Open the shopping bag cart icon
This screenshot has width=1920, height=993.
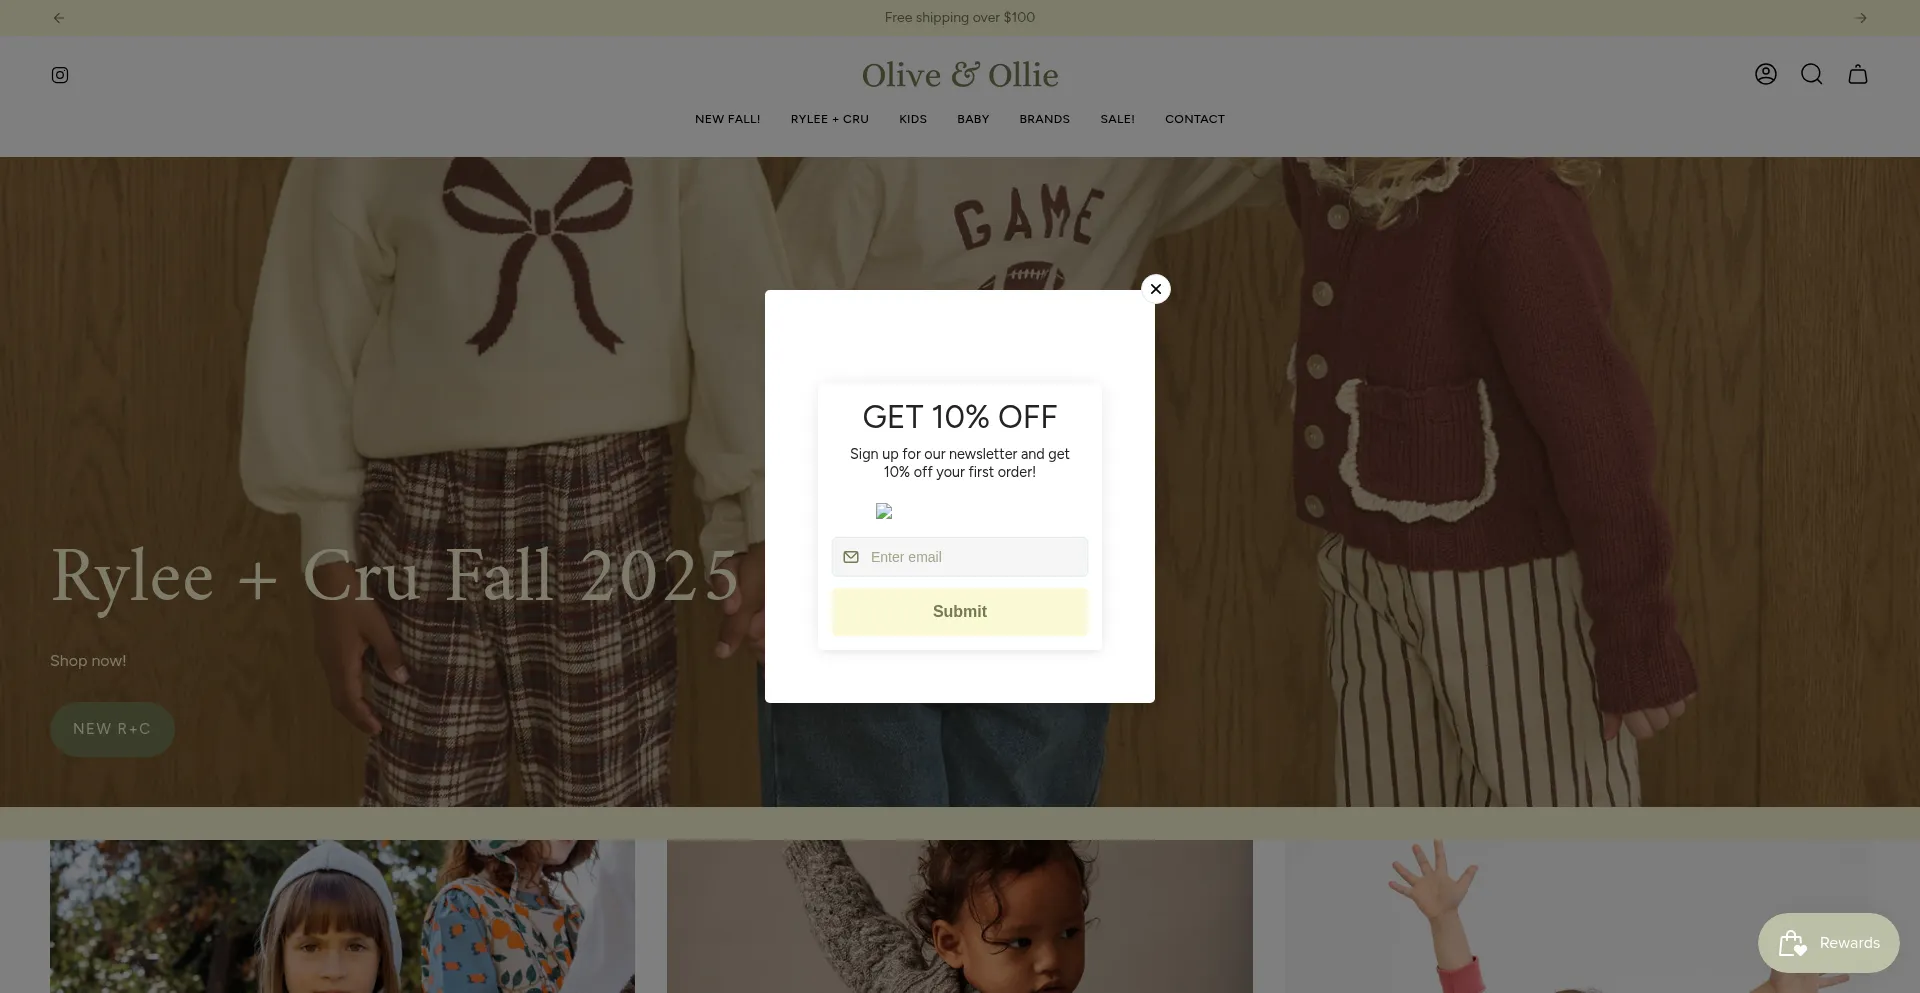point(1858,74)
